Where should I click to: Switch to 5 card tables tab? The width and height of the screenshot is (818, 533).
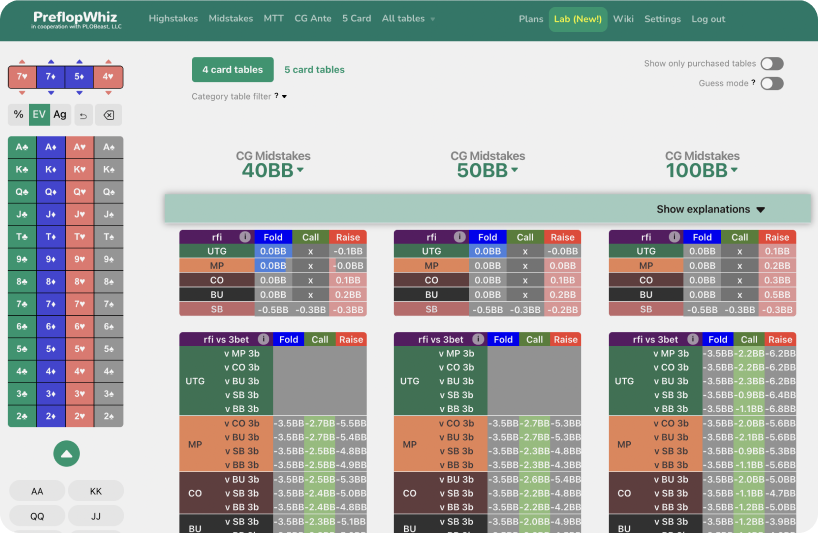[x=314, y=70]
